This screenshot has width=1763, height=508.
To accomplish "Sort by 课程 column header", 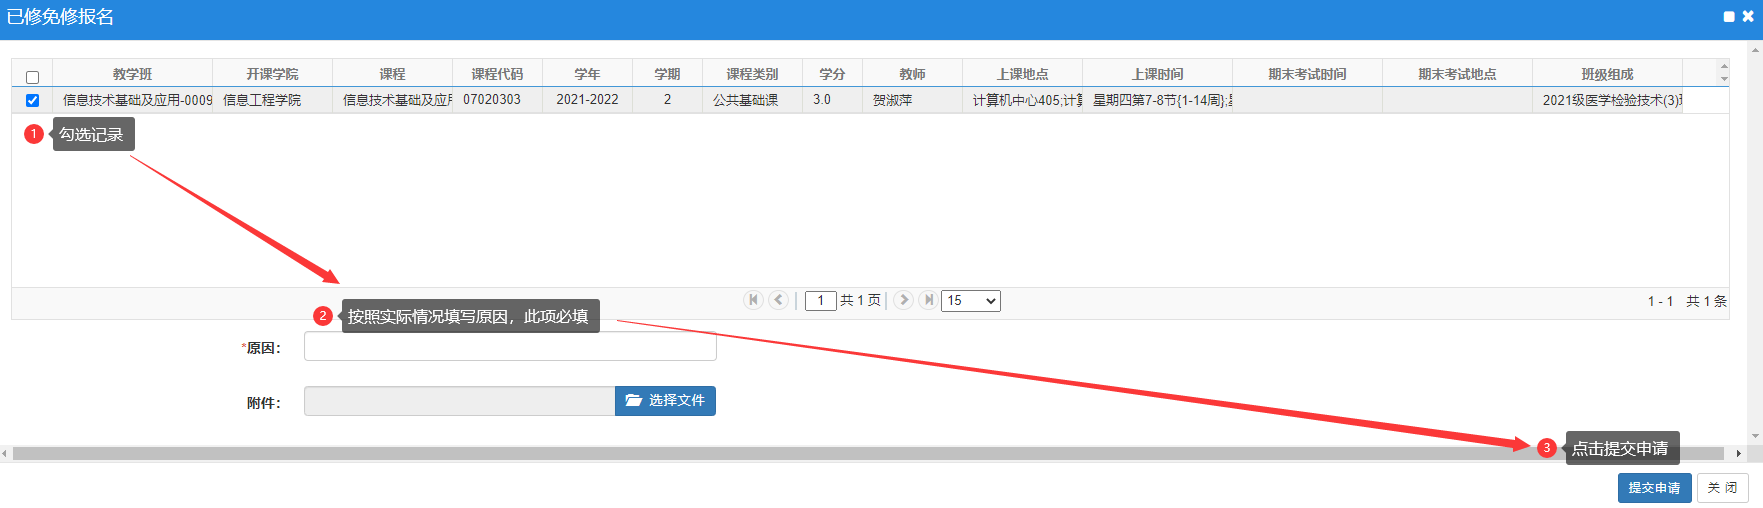I will coord(392,74).
